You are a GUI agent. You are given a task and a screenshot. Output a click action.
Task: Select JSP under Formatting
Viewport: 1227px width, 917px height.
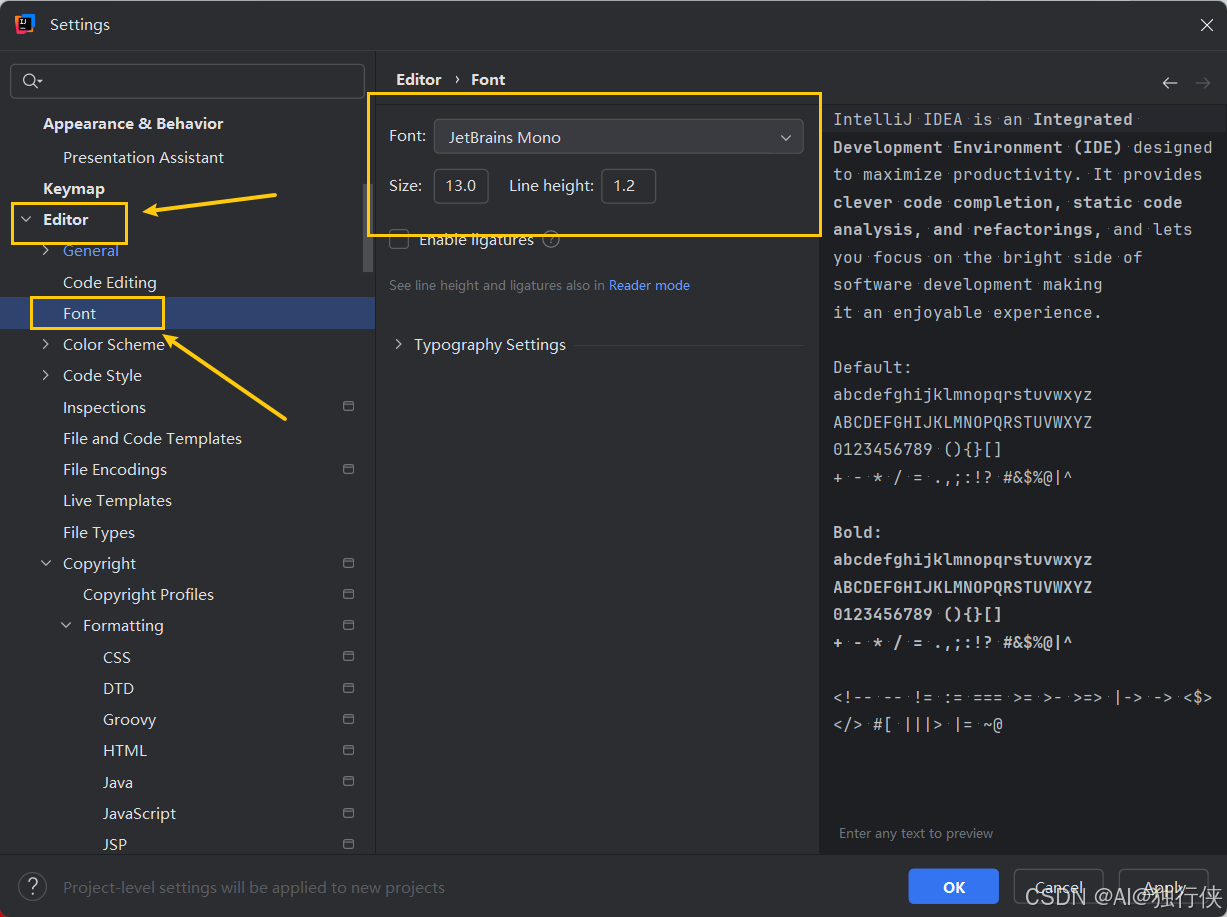pos(115,844)
